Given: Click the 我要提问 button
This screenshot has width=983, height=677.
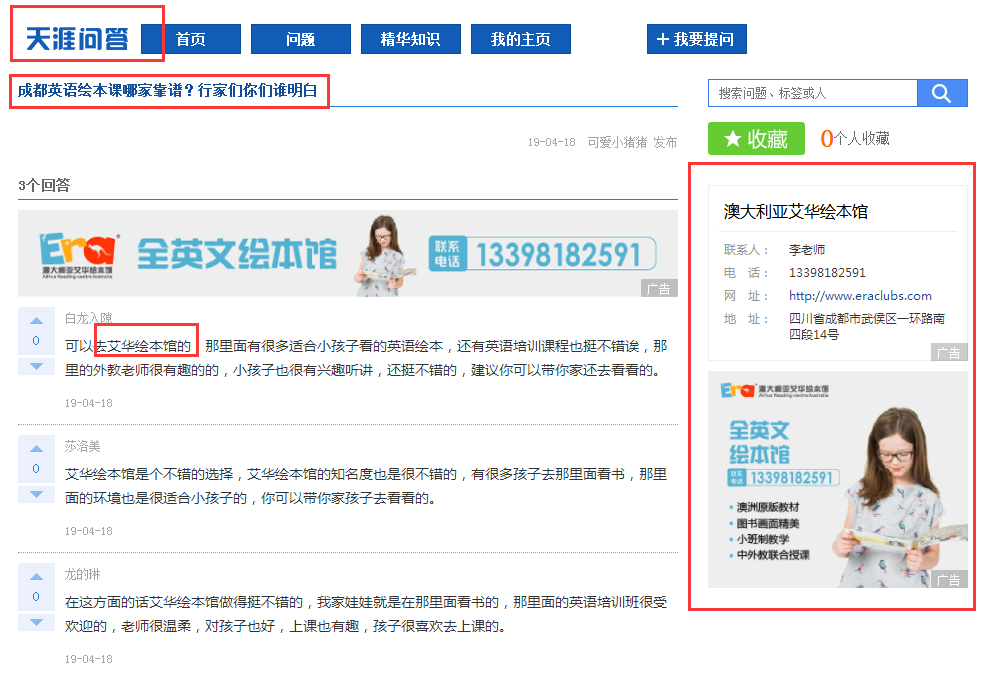Looking at the screenshot, I should (697, 39).
